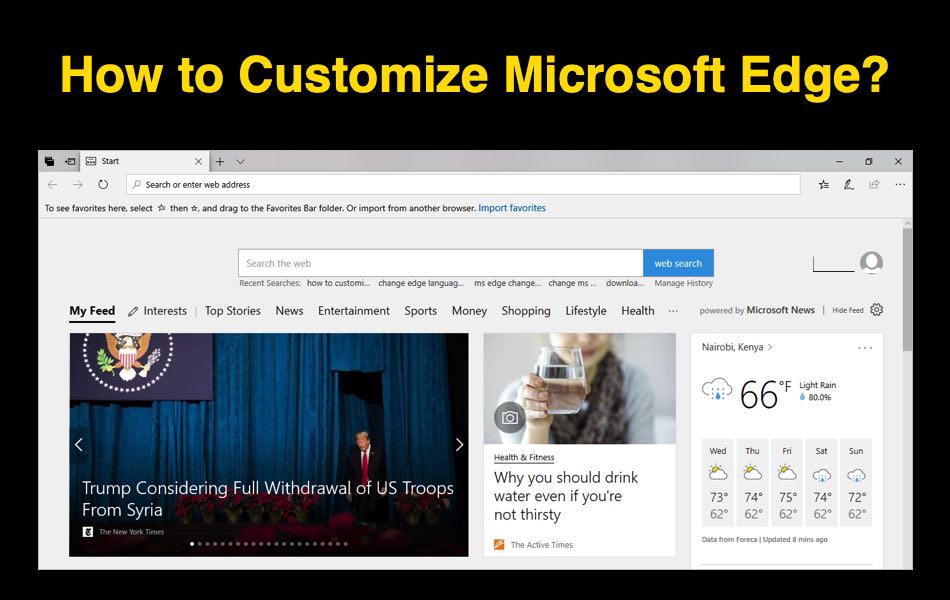Image resolution: width=950 pixels, height=600 pixels.
Task: Select Thu forecast tile
Action: coord(752,482)
